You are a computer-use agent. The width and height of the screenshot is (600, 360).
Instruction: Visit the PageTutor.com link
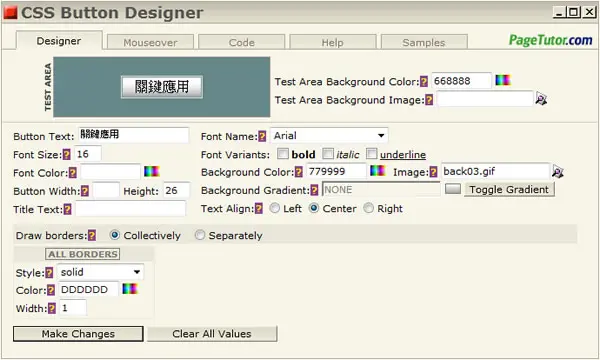(x=550, y=40)
